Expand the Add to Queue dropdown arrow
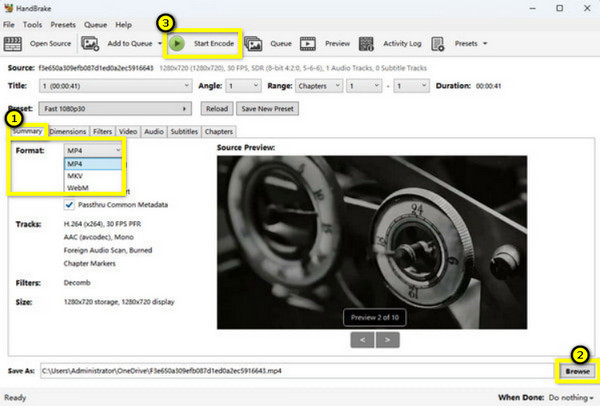The height and width of the screenshot is (406, 600). pos(160,44)
